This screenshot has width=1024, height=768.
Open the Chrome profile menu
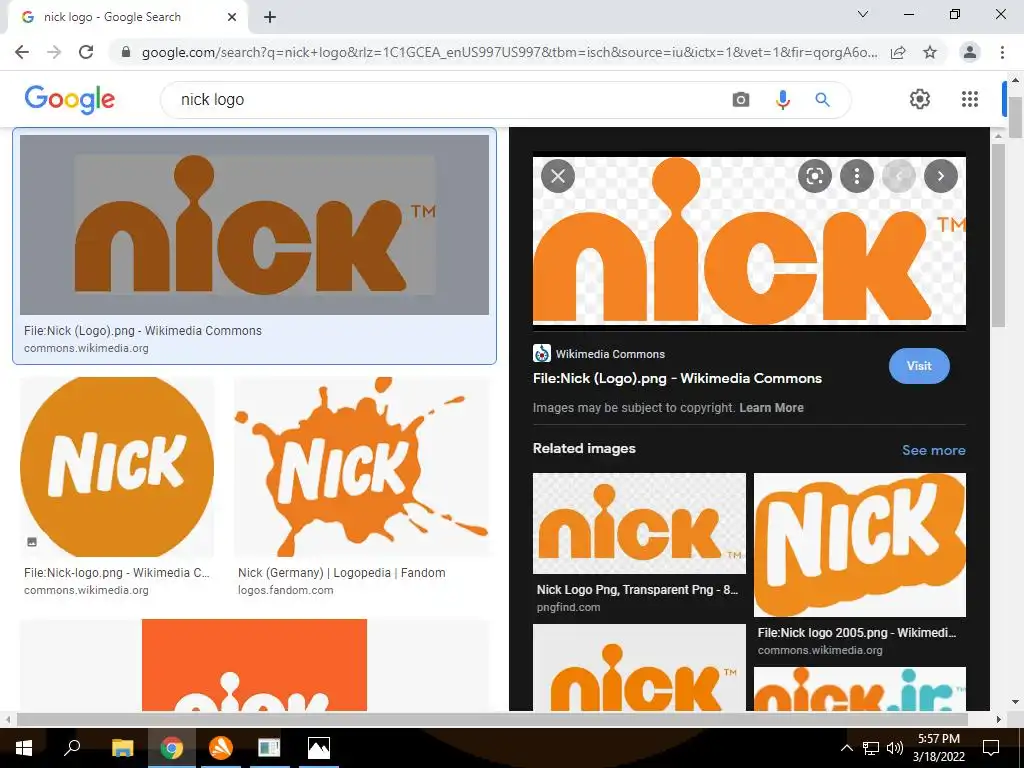click(970, 52)
